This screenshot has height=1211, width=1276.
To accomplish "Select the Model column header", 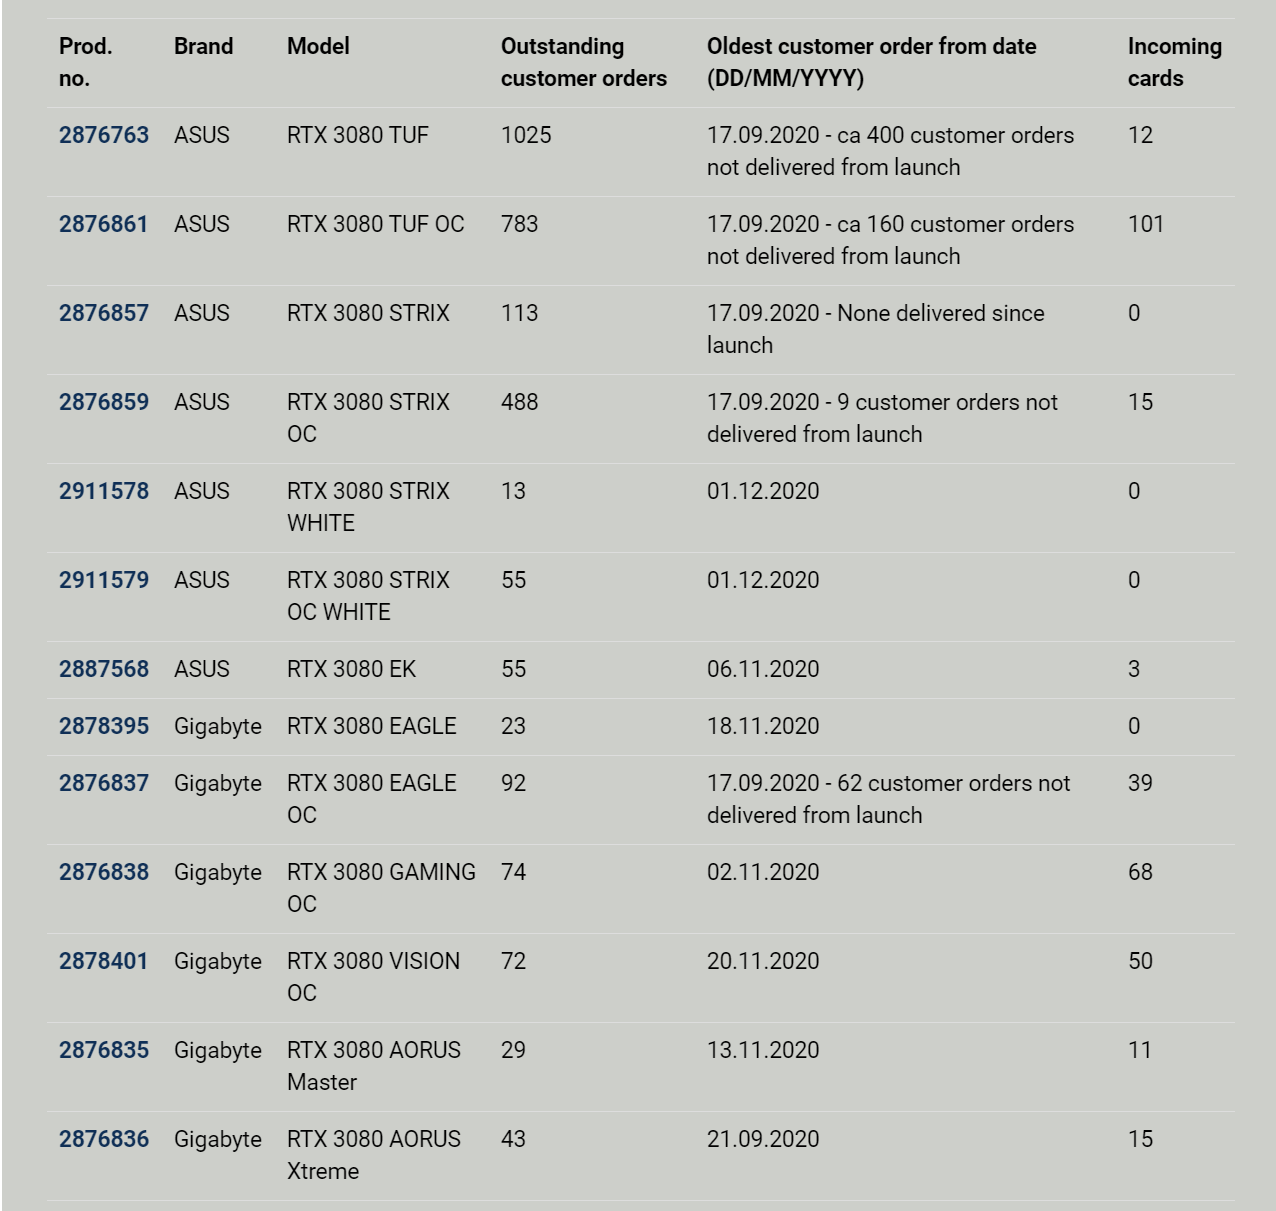I will [318, 46].
